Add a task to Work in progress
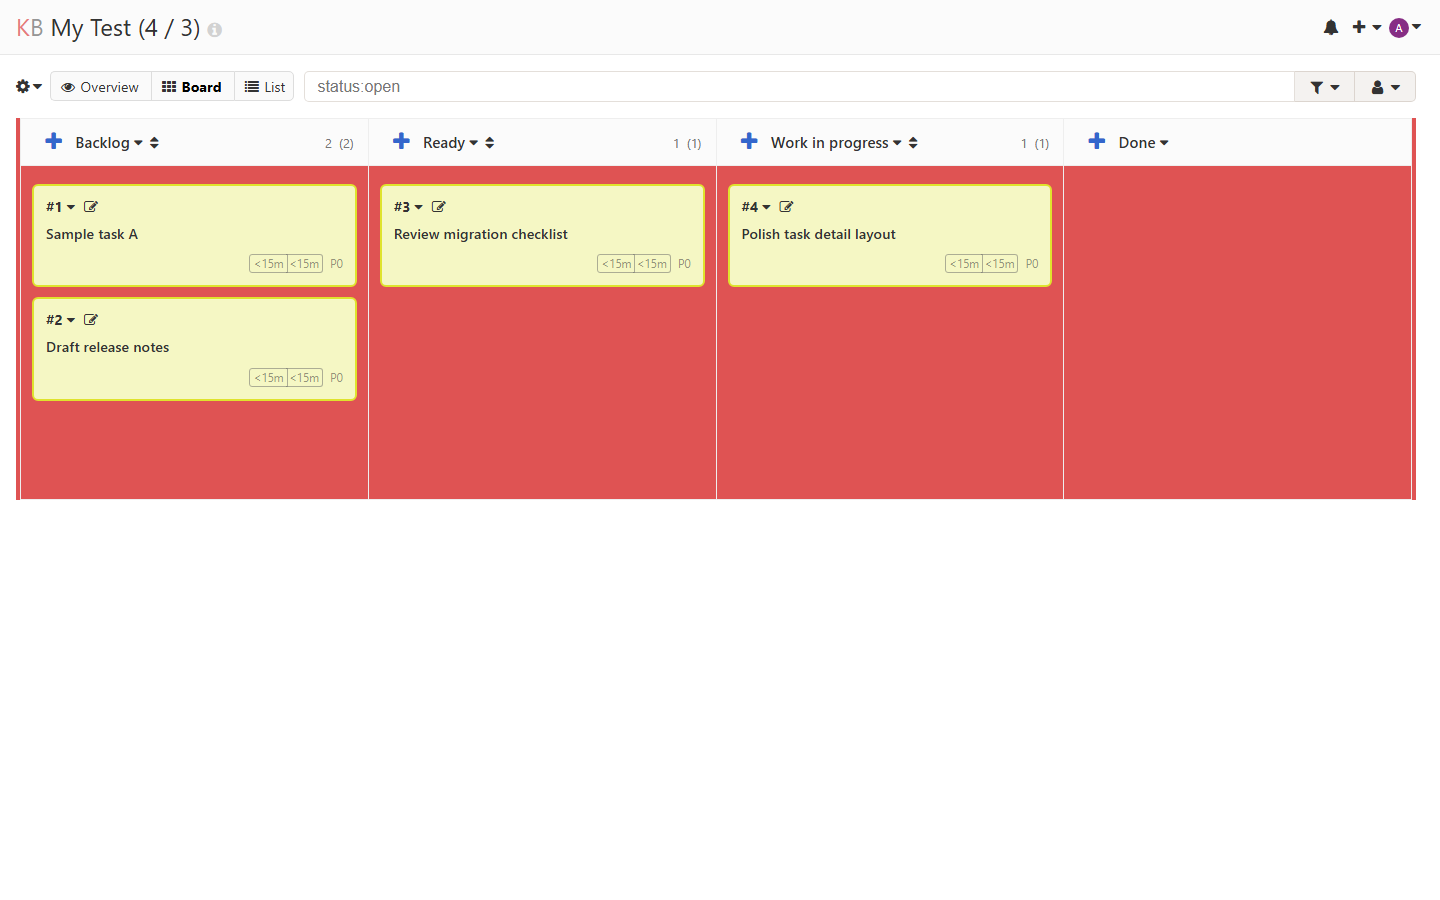1440x900 pixels. click(749, 142)
